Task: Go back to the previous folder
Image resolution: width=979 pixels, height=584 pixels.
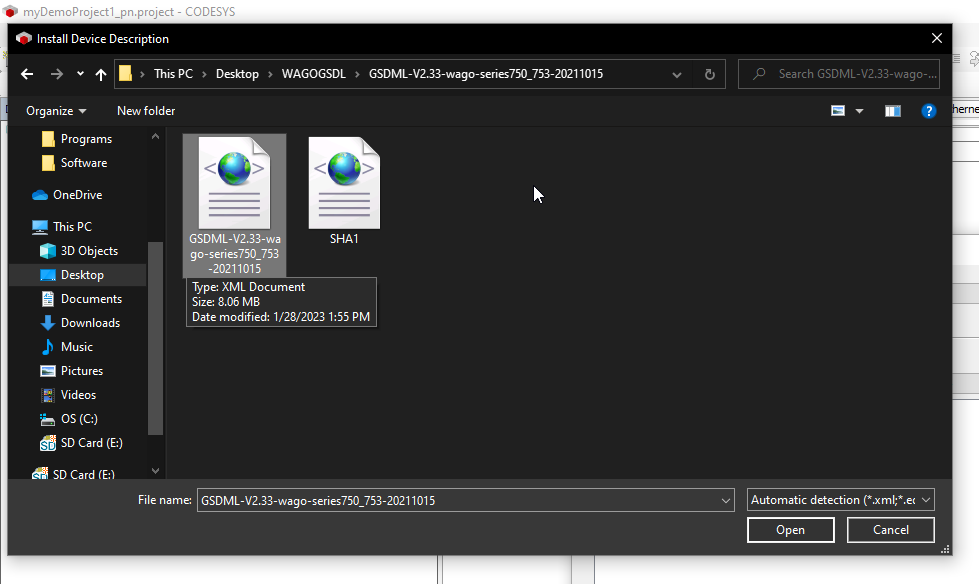Action: (27, 74)
